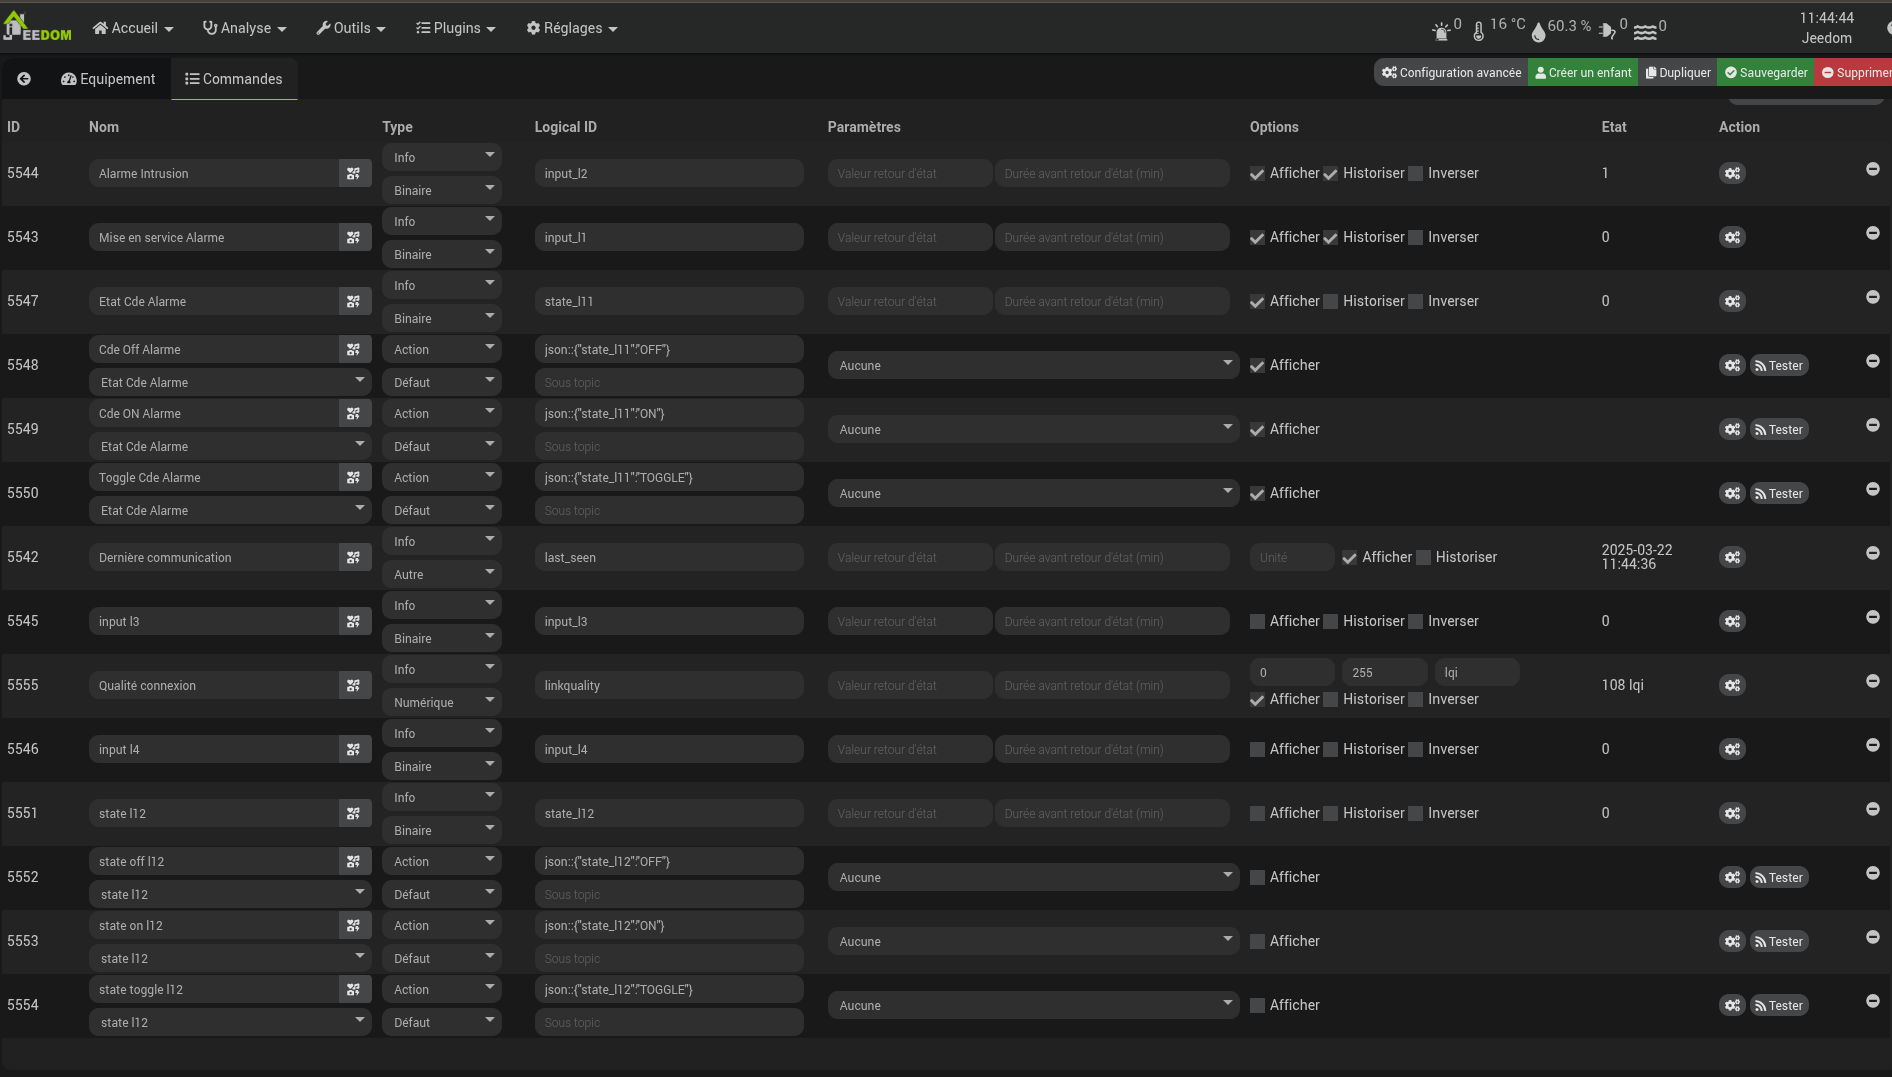
Task: Click Sous topic field under Cde Off Alarme
Action: [x=669, y=382]
